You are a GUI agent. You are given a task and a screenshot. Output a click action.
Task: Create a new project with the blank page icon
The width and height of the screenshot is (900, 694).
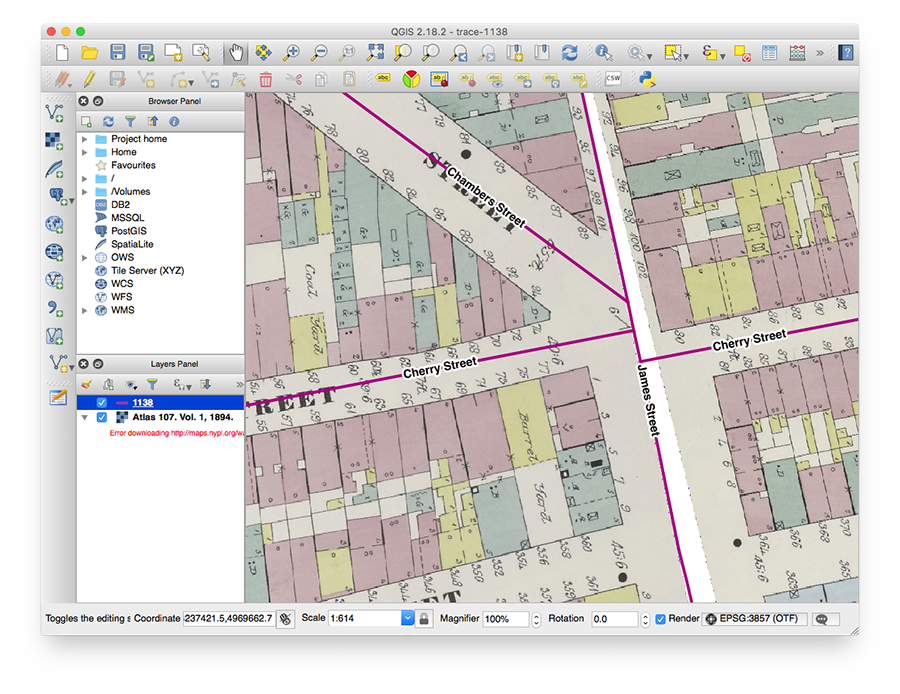point(62,53)
